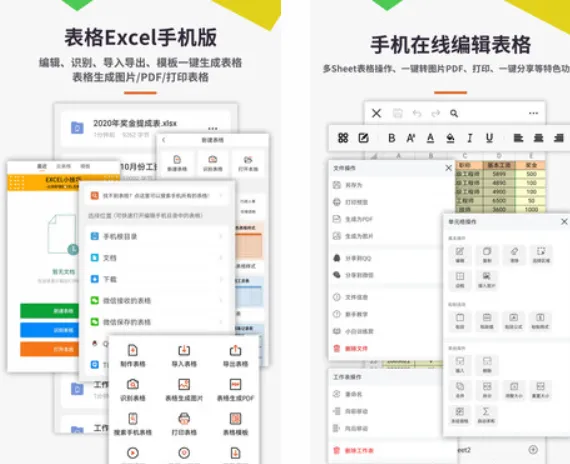Tap 表格生成PDF icon
The height and width of the screenshot is (464, 570).
[x=236, y=390]
